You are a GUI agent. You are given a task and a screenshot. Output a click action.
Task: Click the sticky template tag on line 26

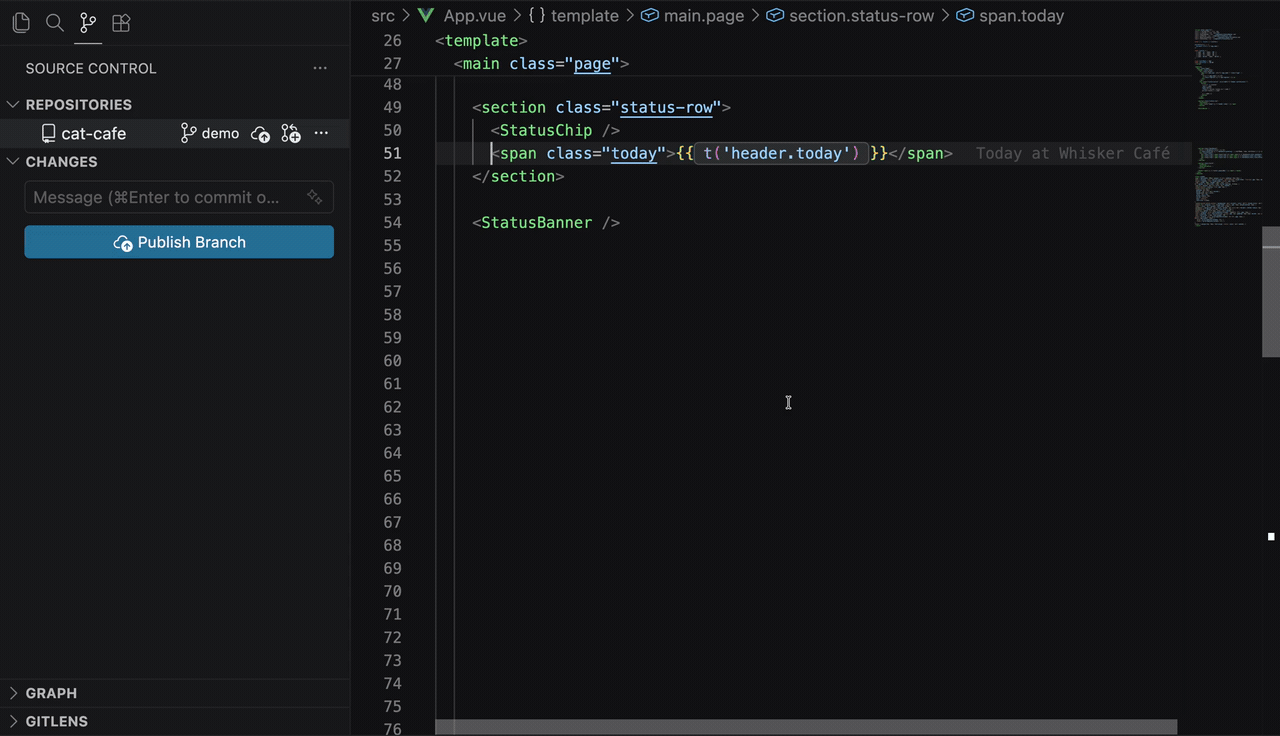pyautogui.click(x=482, y=40)
